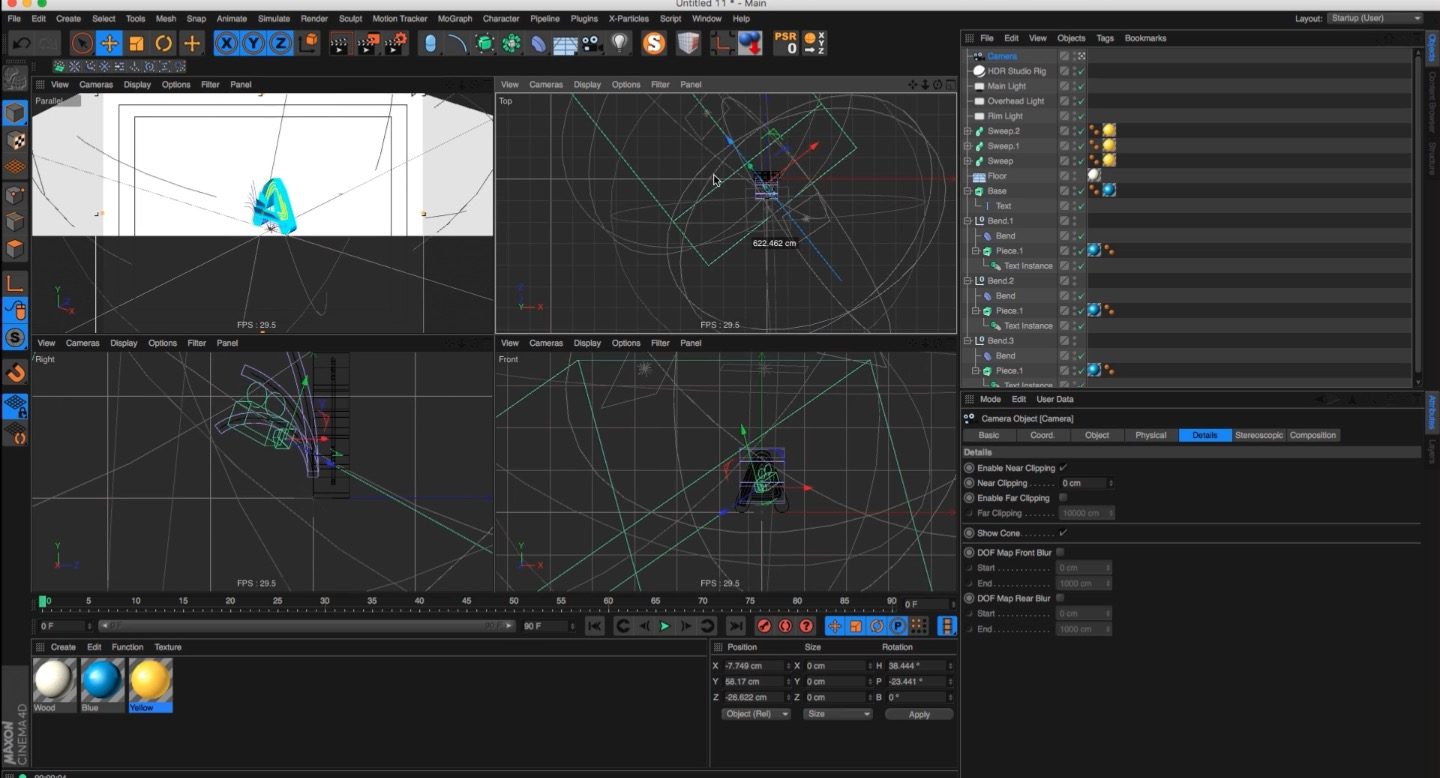Add a primitive capsule object icon
The height and width of the screenshot is (778, 1440).
coord(430,43)
